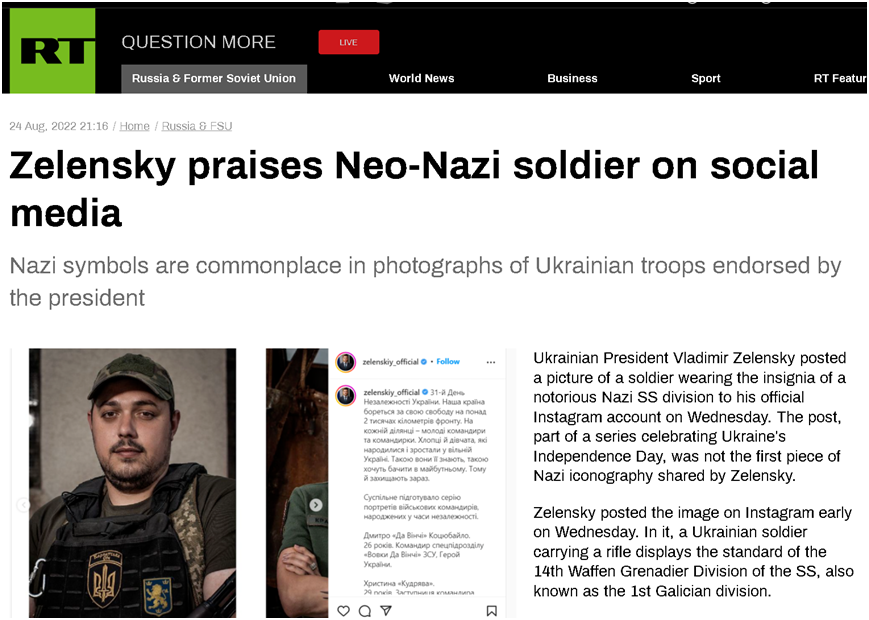Like the Instagram post with the heart icon
This screenshot has width=869, height=620.
click(x=343, y=609)
